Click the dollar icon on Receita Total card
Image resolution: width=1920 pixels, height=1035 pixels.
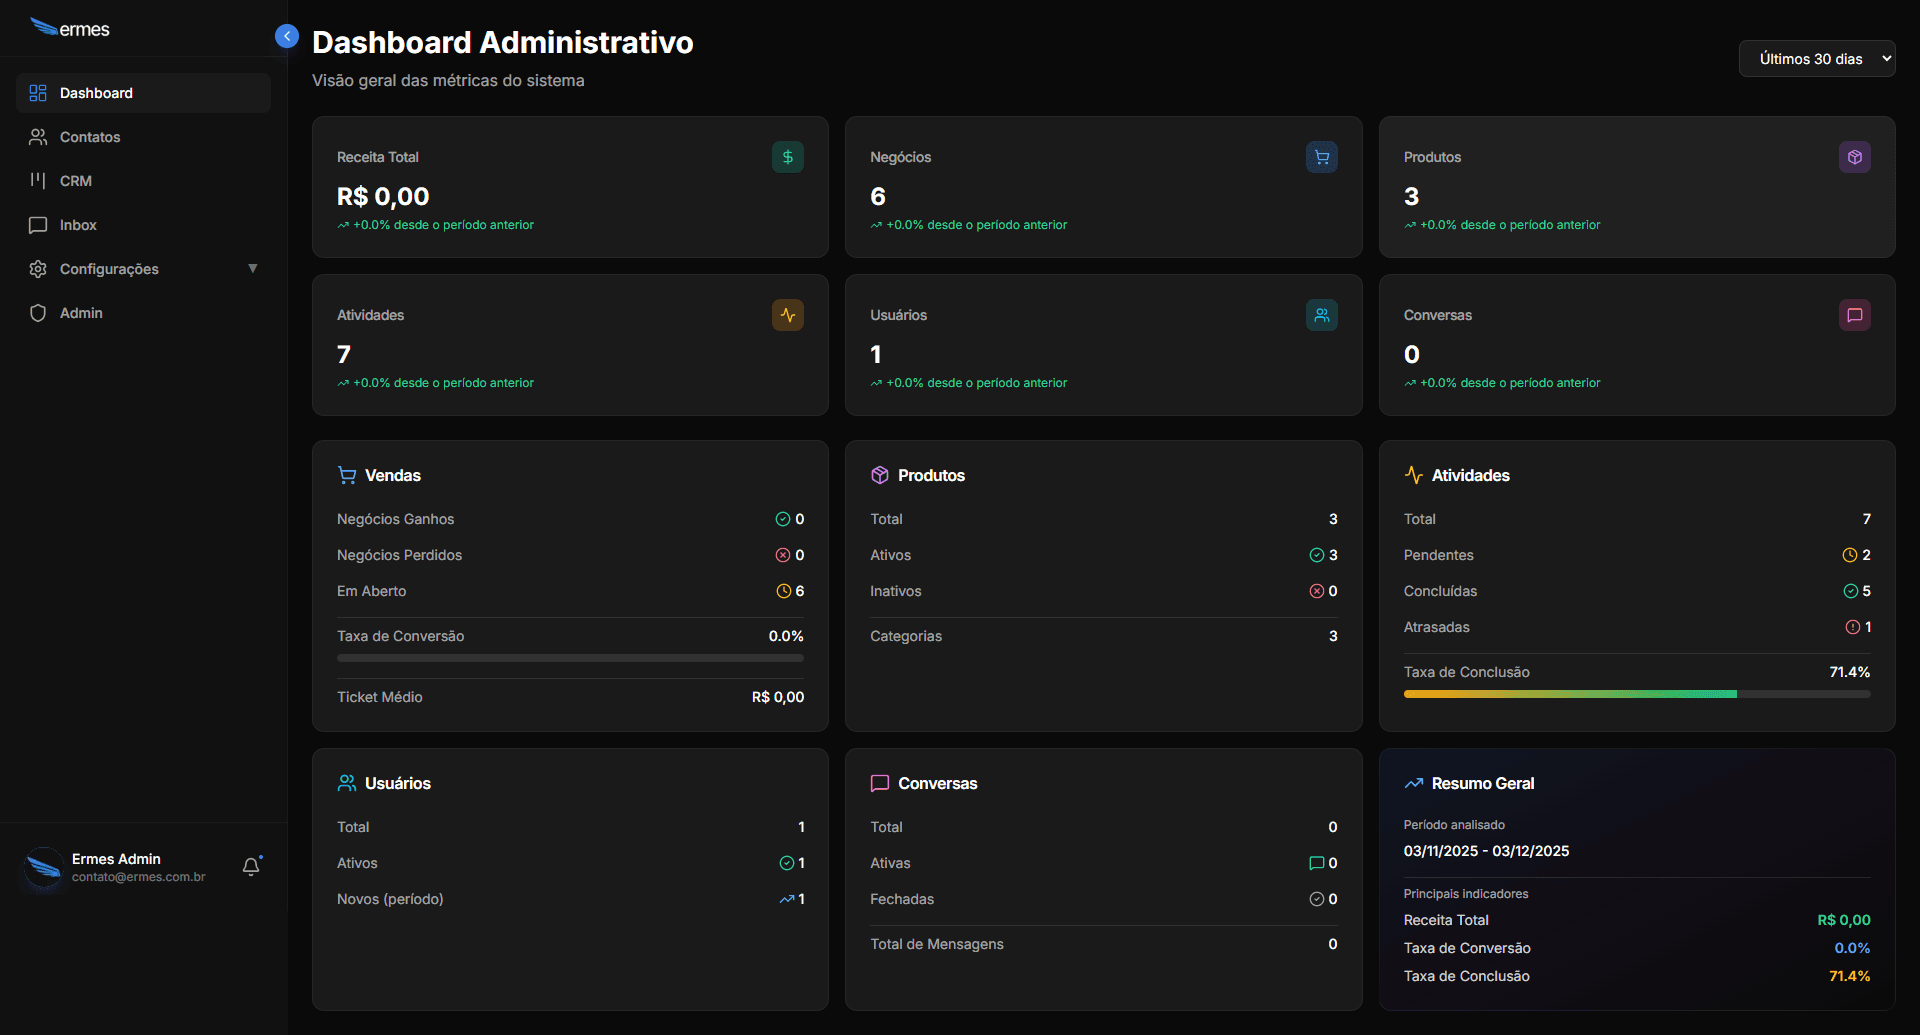click(787, 157)
